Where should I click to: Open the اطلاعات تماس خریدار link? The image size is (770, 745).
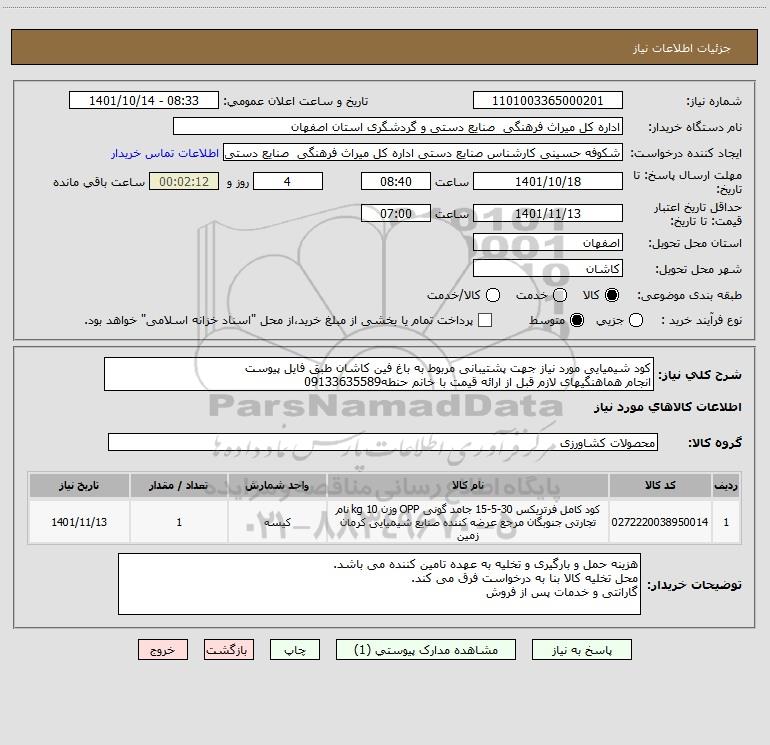click(x=165, y=153)
